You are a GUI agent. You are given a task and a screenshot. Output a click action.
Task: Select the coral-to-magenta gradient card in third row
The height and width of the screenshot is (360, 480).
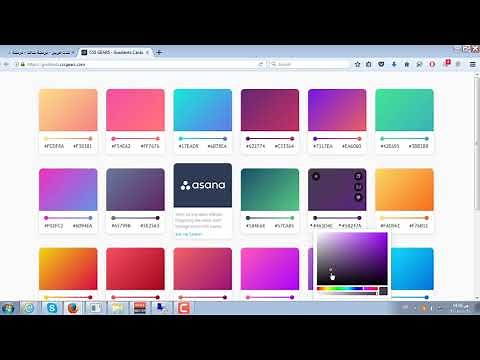tap(203, 269)
